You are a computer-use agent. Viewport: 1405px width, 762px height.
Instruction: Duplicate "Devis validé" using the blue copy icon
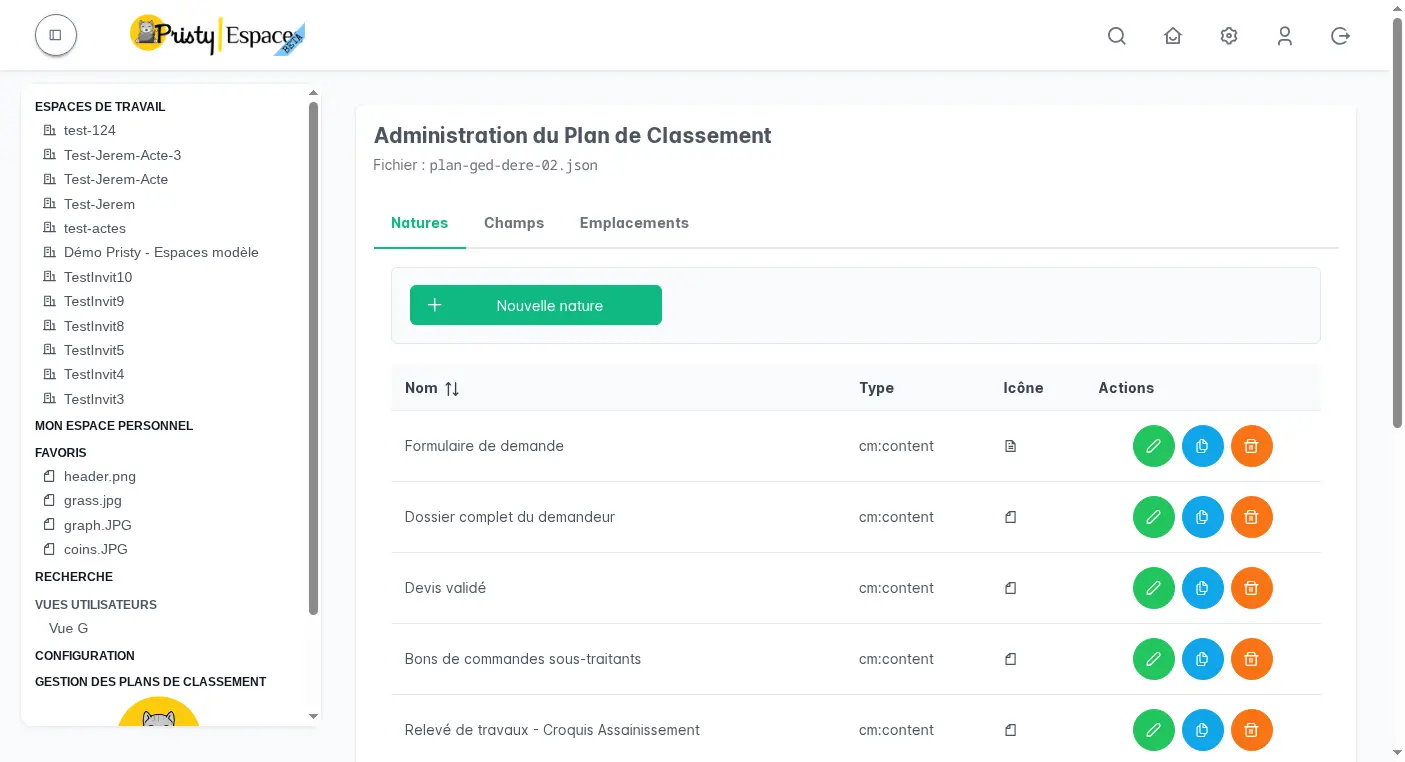point(1203,588)
